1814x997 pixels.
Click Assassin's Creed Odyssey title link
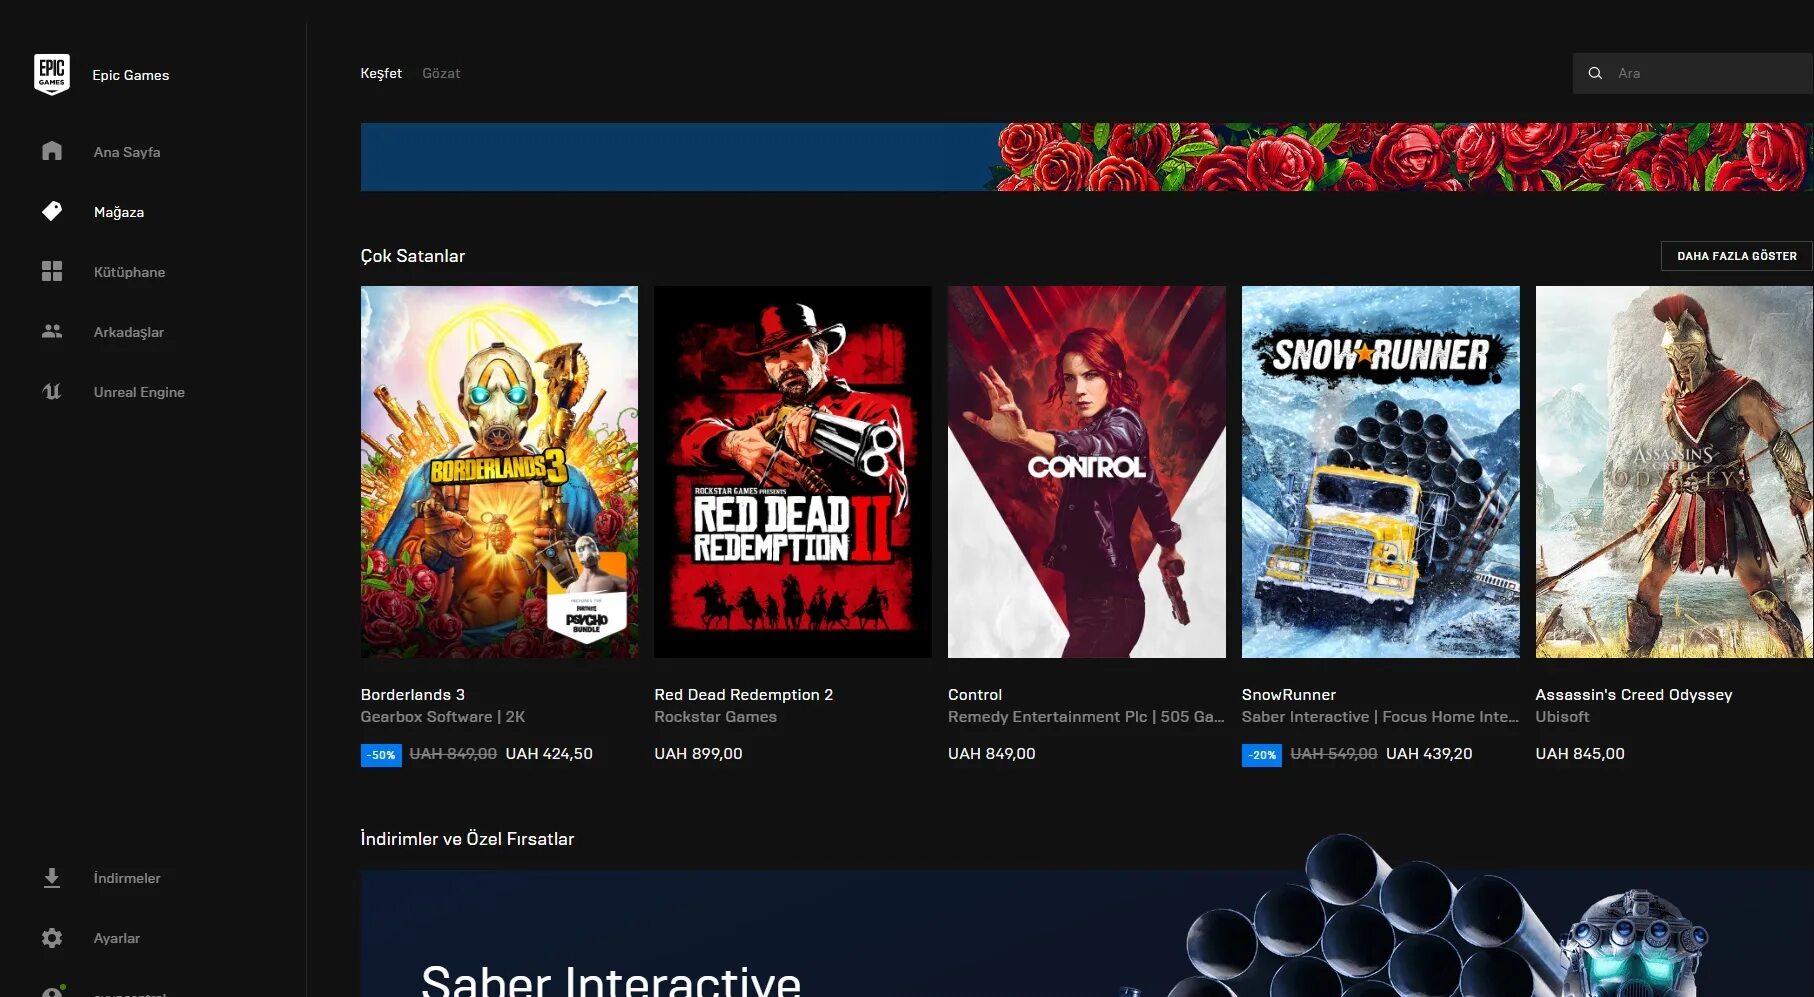coord(1634,695)
